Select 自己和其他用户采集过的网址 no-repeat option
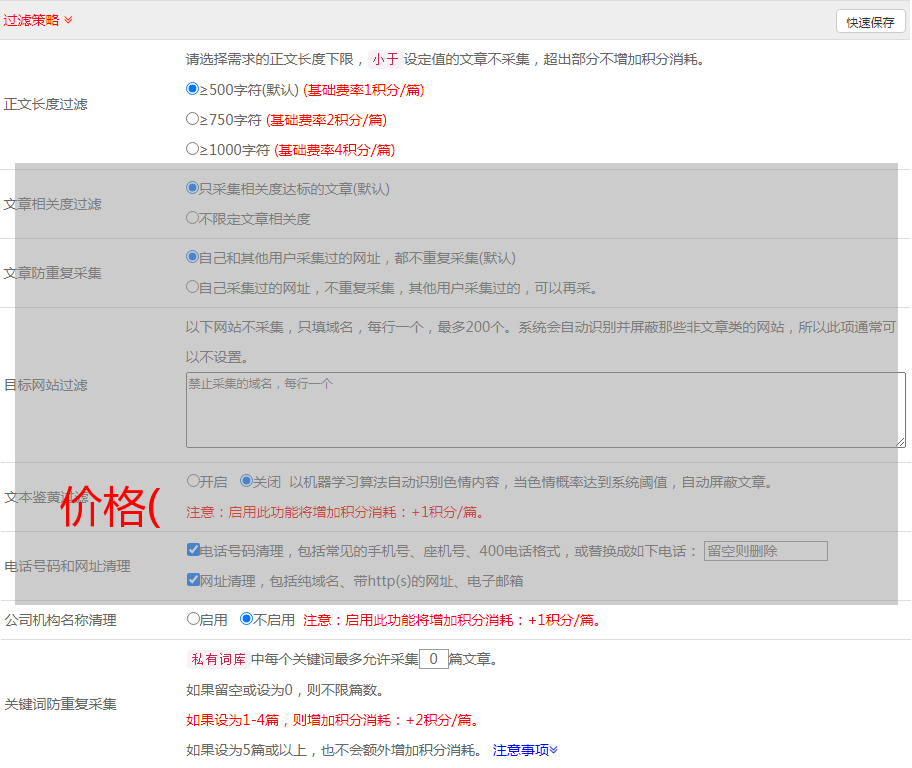This screenshot has width=912, height=768. 193,257
